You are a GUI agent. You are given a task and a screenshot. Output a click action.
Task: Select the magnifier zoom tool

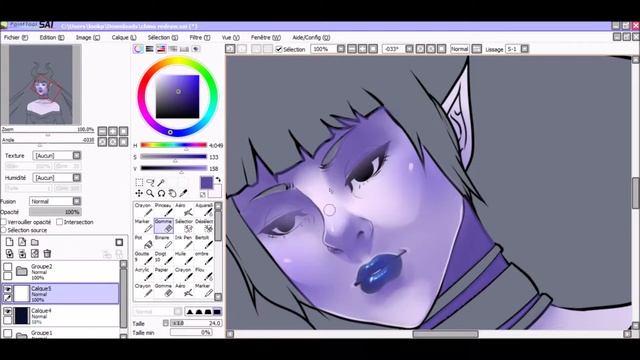pyautogui.click(x=150, y=193)
